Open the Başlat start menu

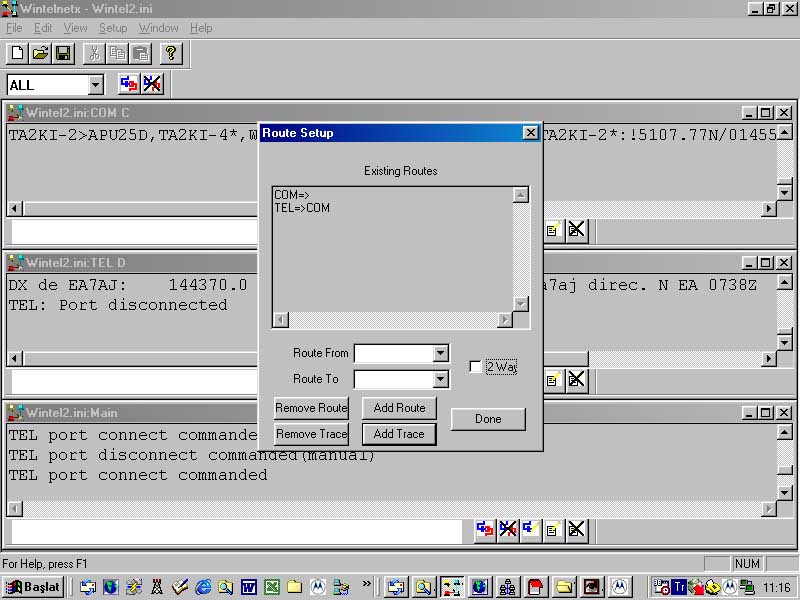coord(34,587)
